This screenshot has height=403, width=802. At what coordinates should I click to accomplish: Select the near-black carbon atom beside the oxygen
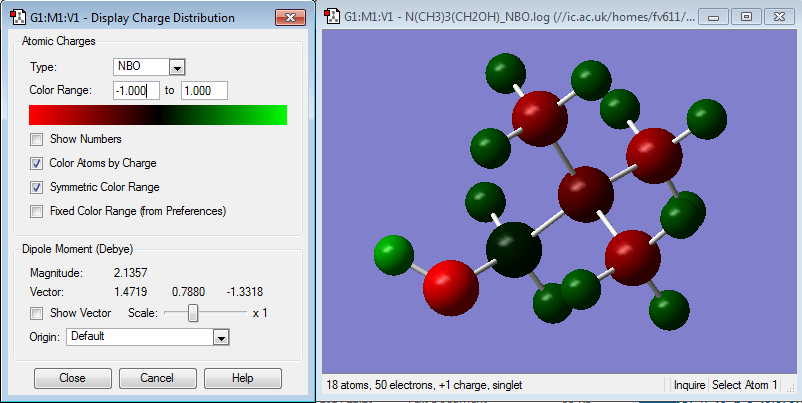click(514, 250)
